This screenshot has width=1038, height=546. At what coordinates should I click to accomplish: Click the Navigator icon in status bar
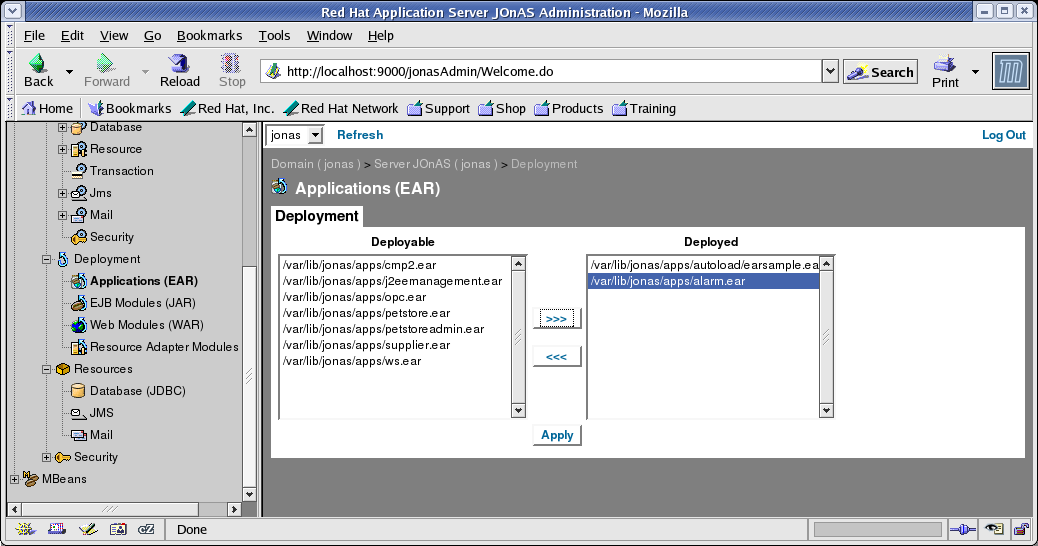[25, 529]
